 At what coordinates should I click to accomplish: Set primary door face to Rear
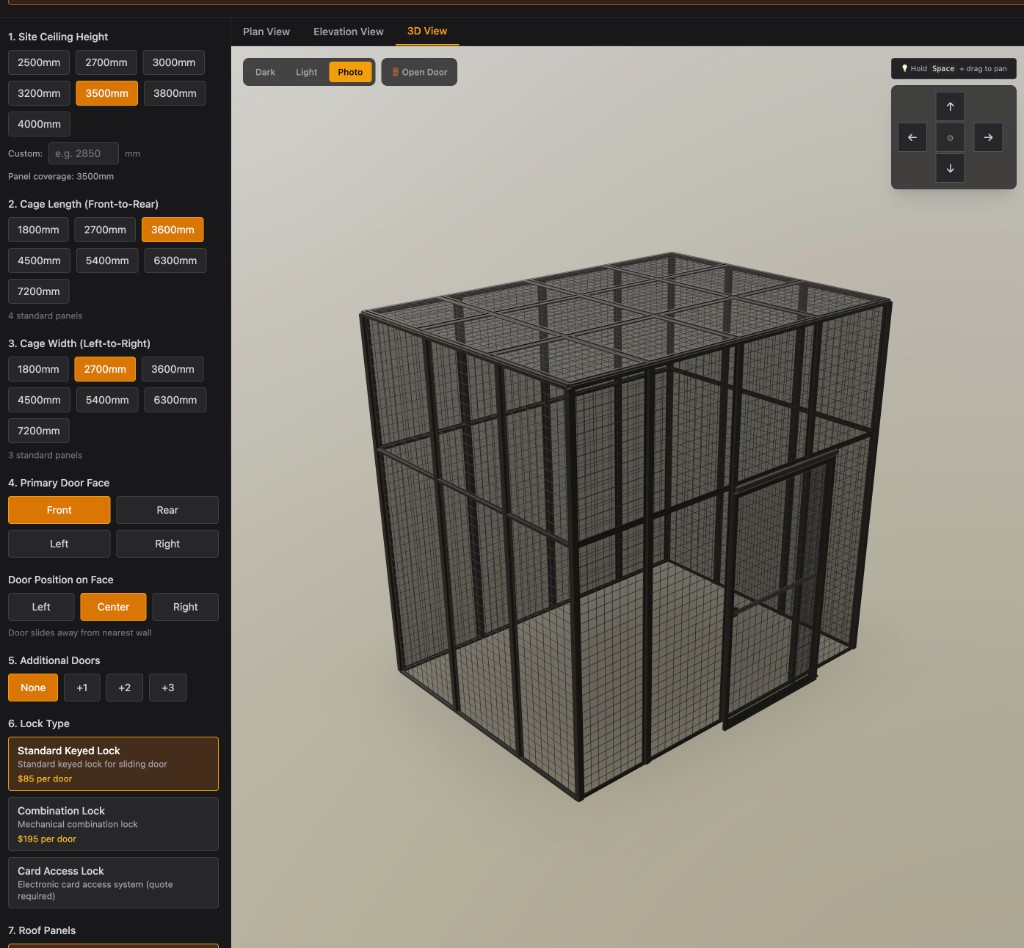167,510
